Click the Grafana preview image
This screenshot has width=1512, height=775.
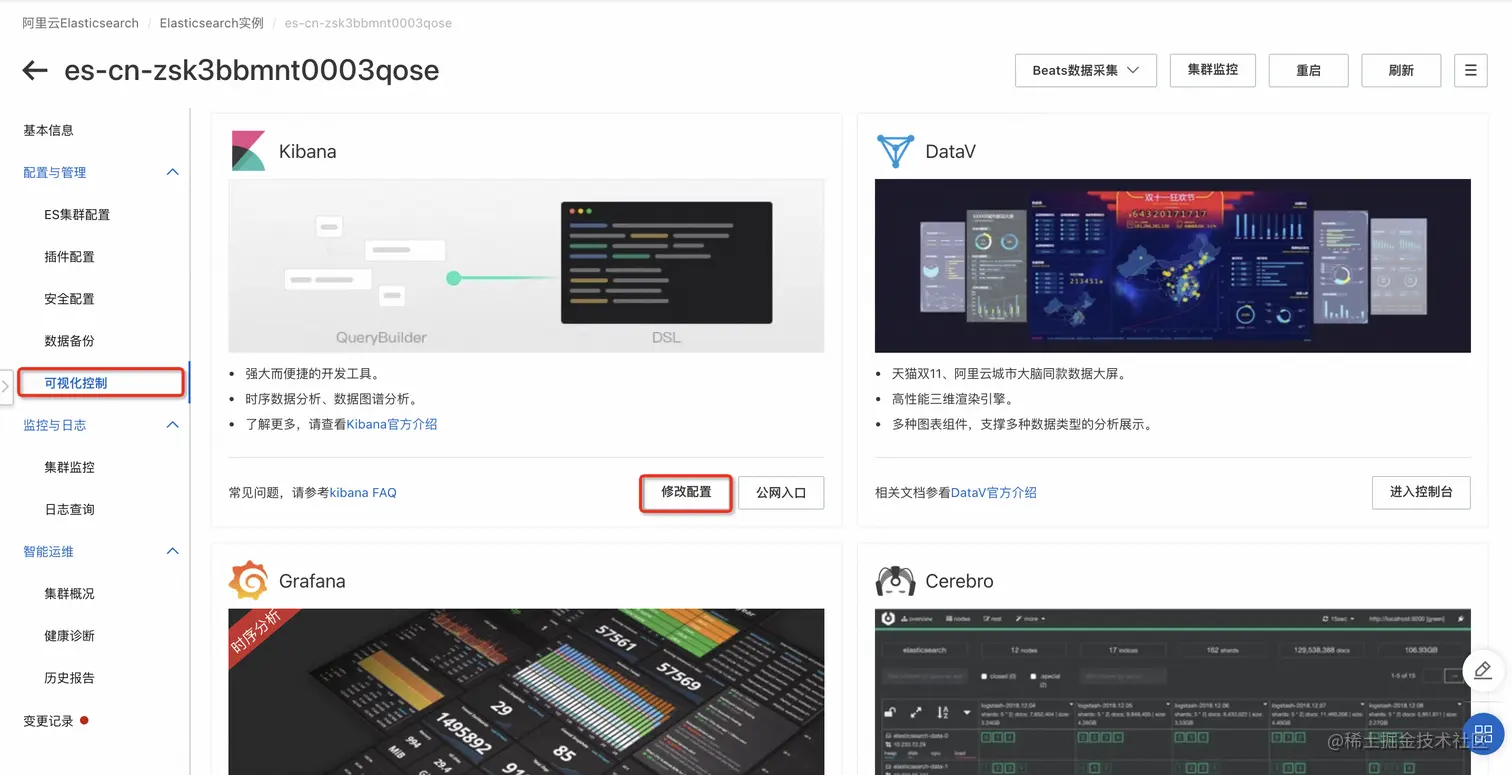(526, 692)
